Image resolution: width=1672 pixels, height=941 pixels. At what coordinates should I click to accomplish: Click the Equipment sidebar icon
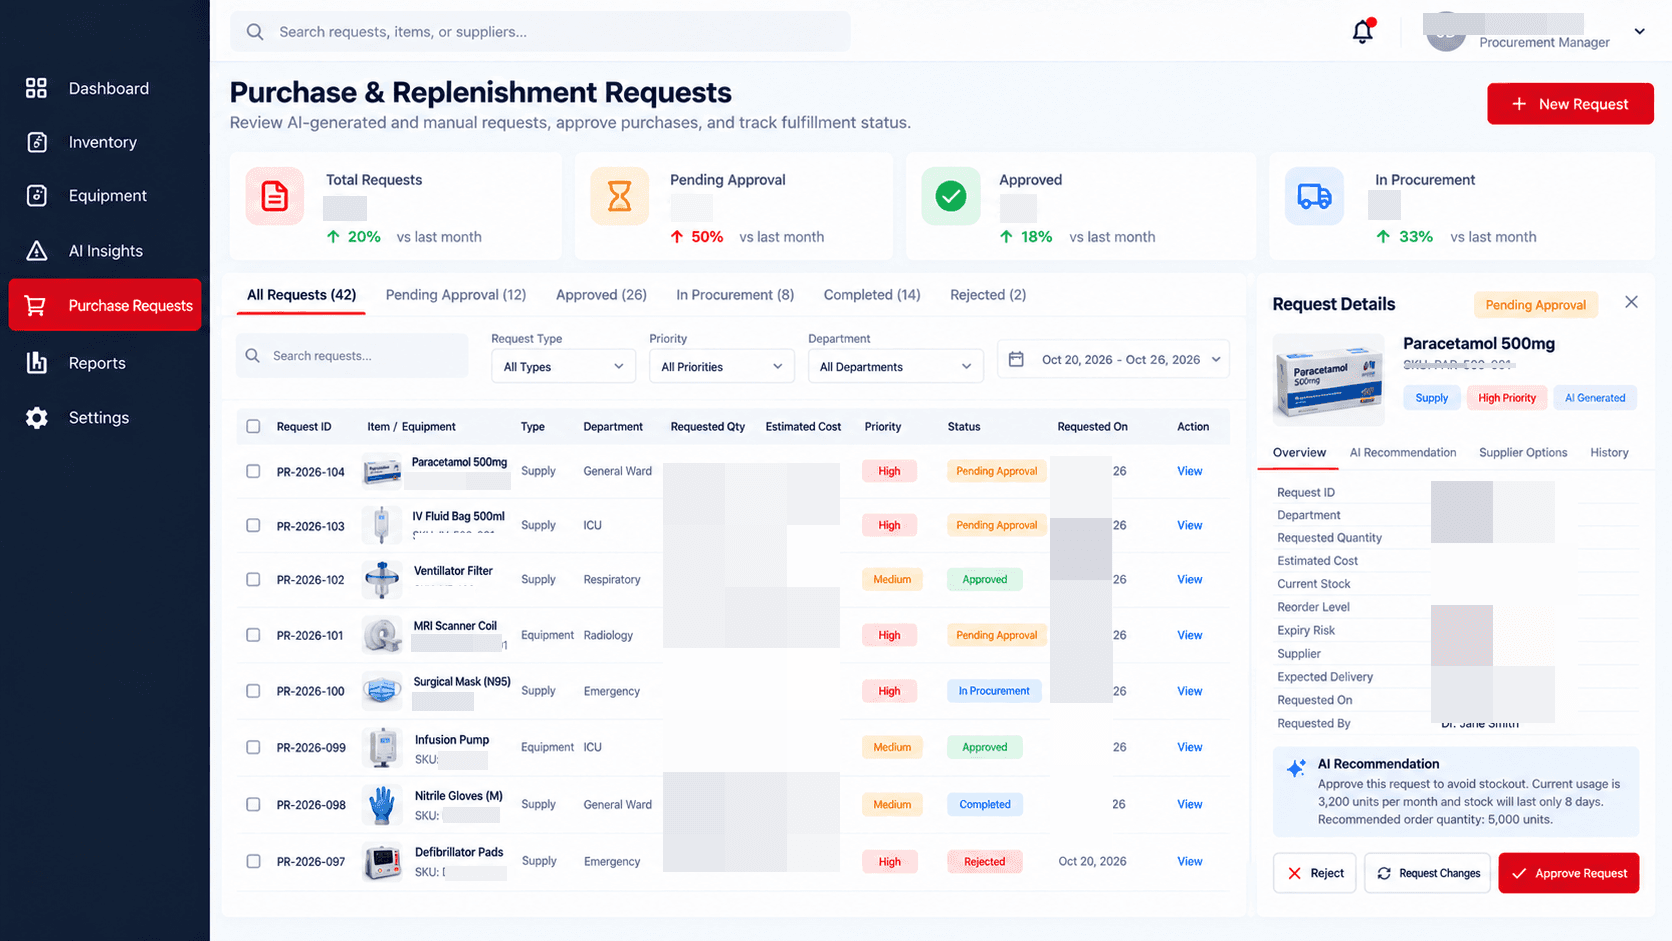37,196
